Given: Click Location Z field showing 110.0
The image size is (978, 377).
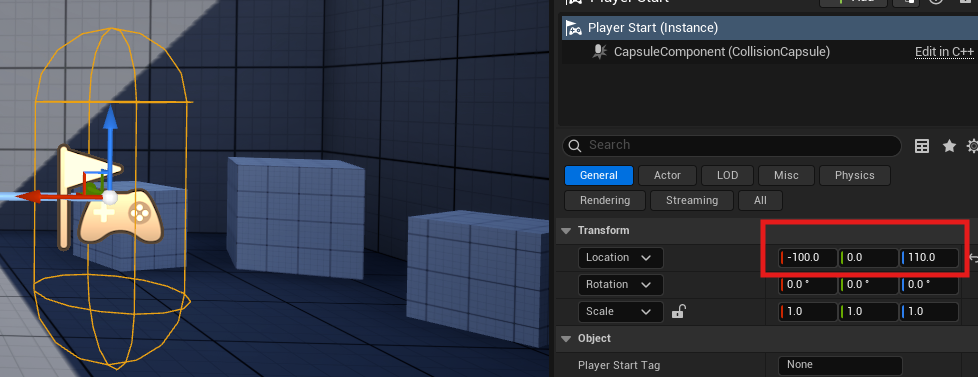Looking at the screenshot, I should point(929,258).
